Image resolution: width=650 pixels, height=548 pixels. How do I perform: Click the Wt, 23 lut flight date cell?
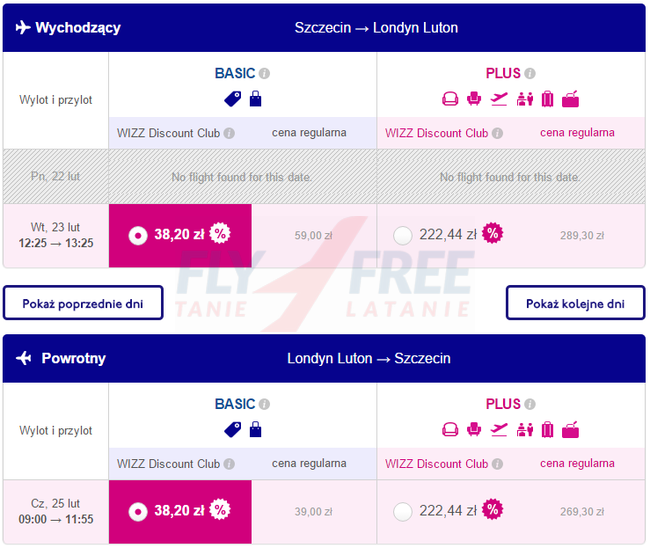pos(56,235)
